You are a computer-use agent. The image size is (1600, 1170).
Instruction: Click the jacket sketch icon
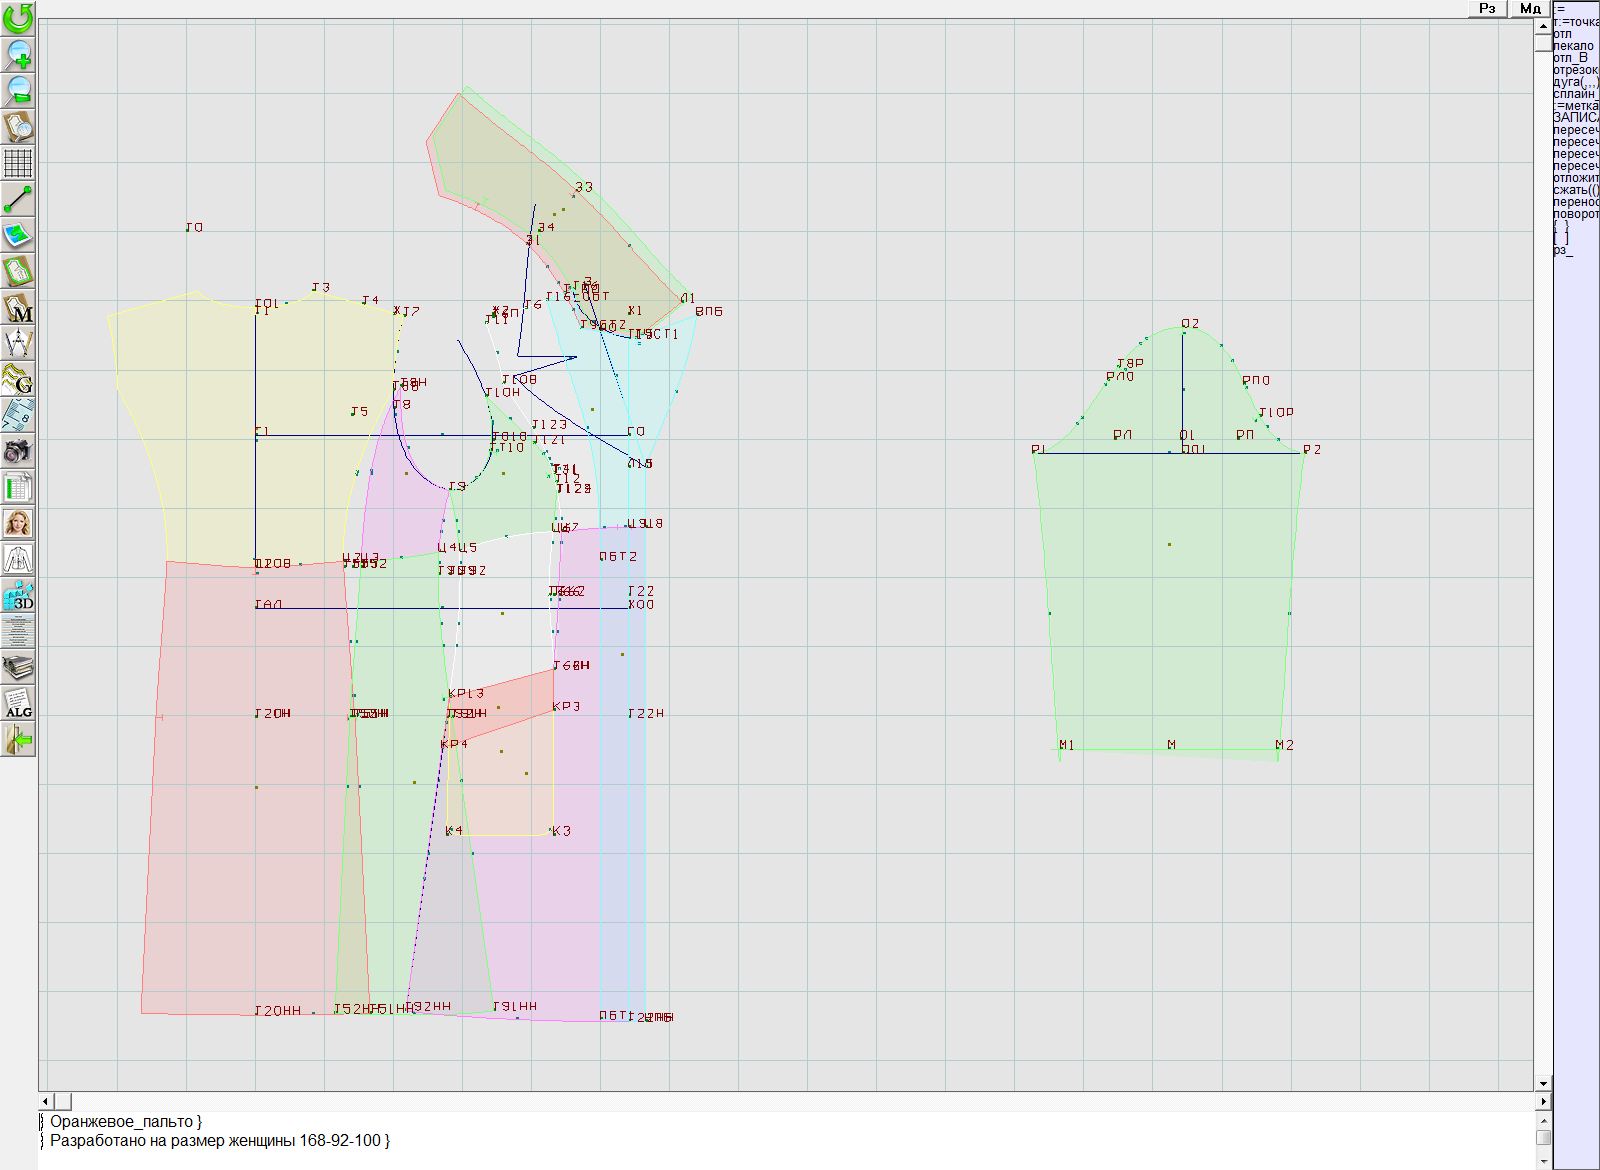[x=18, y=559]
